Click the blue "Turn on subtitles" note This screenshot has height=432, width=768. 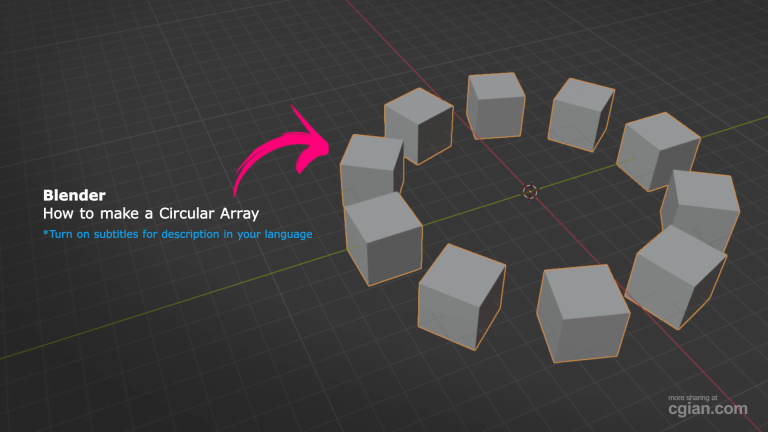tap(177, 235)
